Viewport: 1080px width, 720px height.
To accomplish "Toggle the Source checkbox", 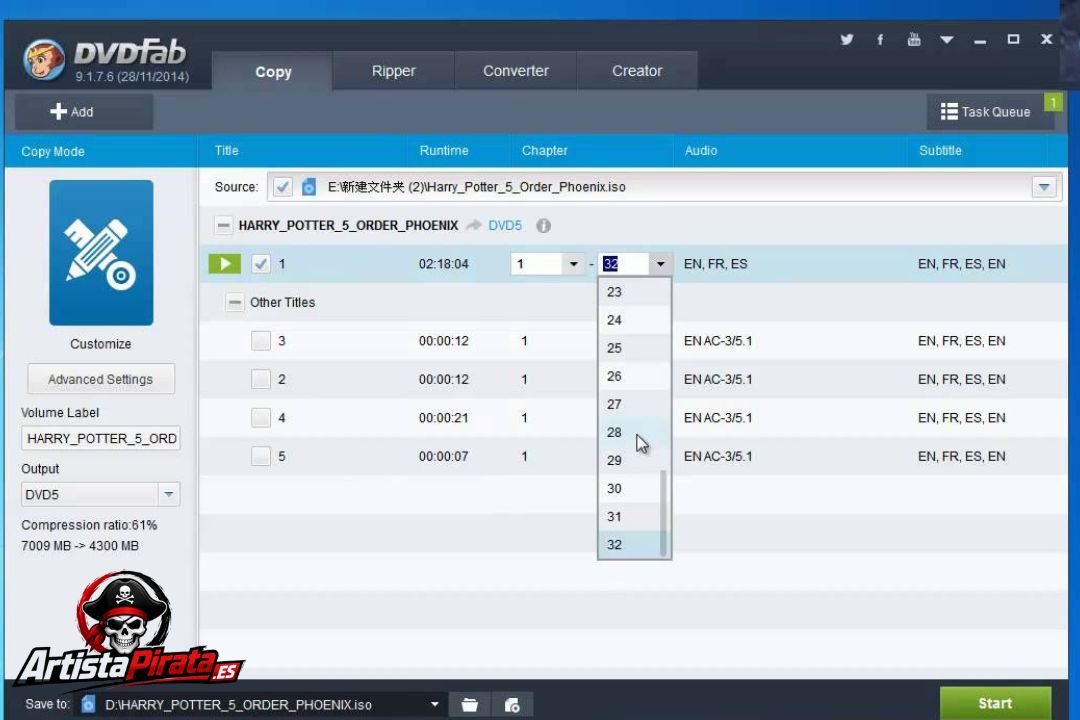I will pyautogui.click(x=282, y=187).
